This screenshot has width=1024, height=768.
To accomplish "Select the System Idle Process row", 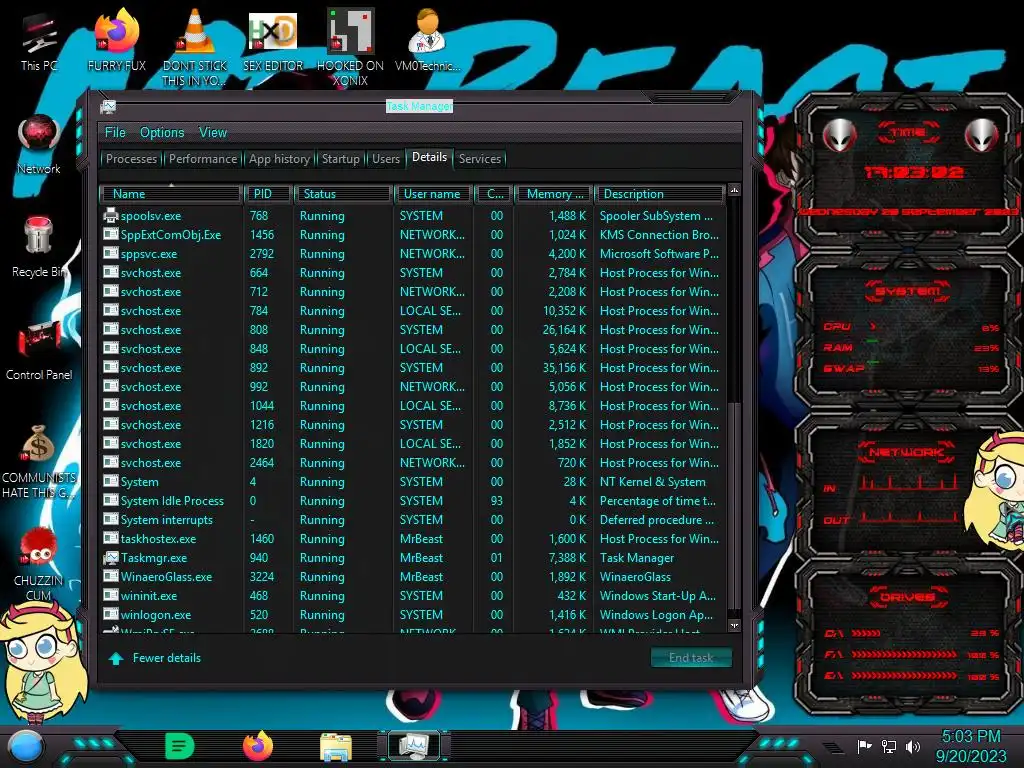I will coord(413,501).
